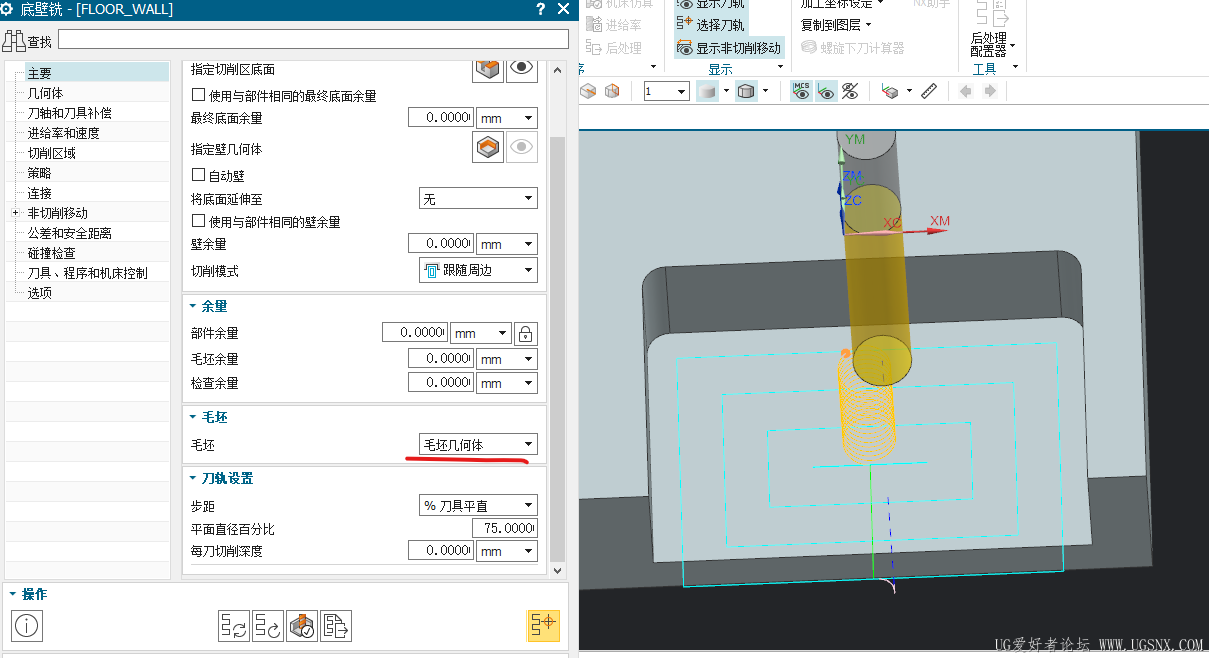Open 刀轴和刀具补偿 settings page
This screenshot has width=1209, height=658.
coord(70,113)
